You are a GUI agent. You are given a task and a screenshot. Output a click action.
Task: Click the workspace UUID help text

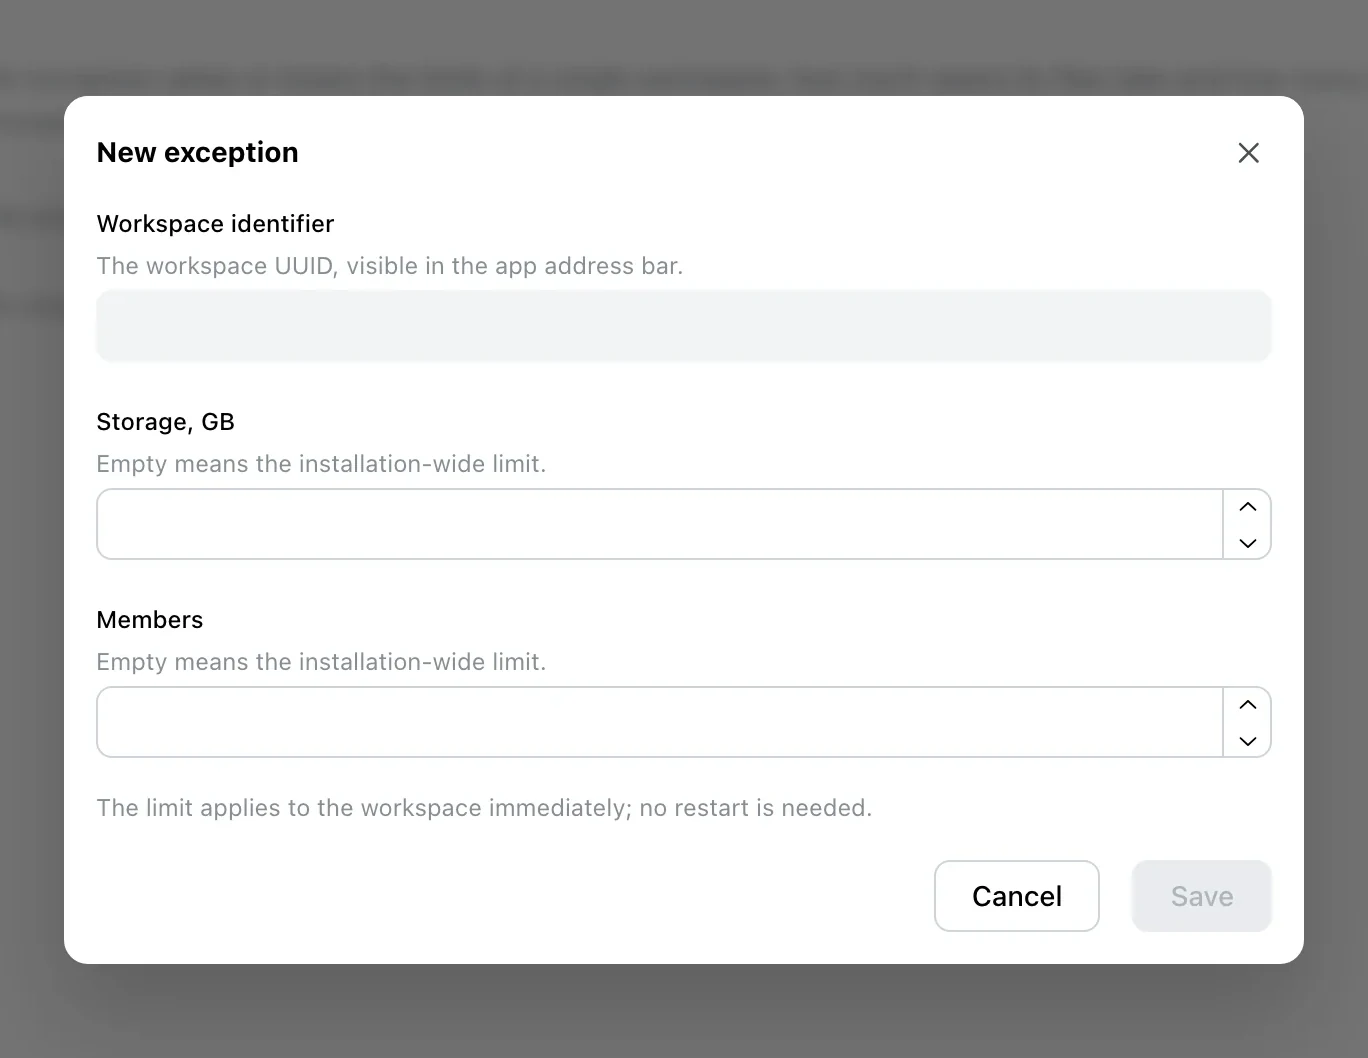coord(390,266)
